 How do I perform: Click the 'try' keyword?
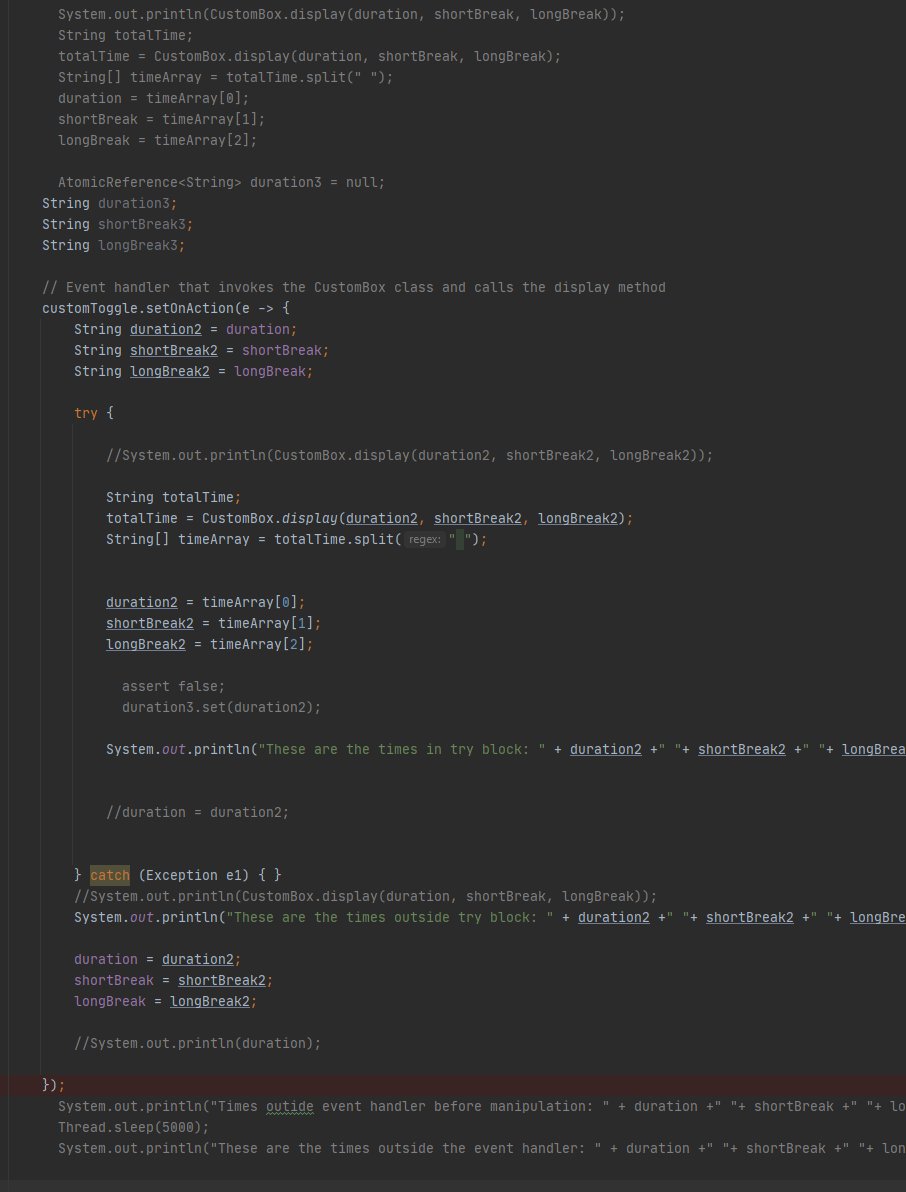click(x=85, y=413)
